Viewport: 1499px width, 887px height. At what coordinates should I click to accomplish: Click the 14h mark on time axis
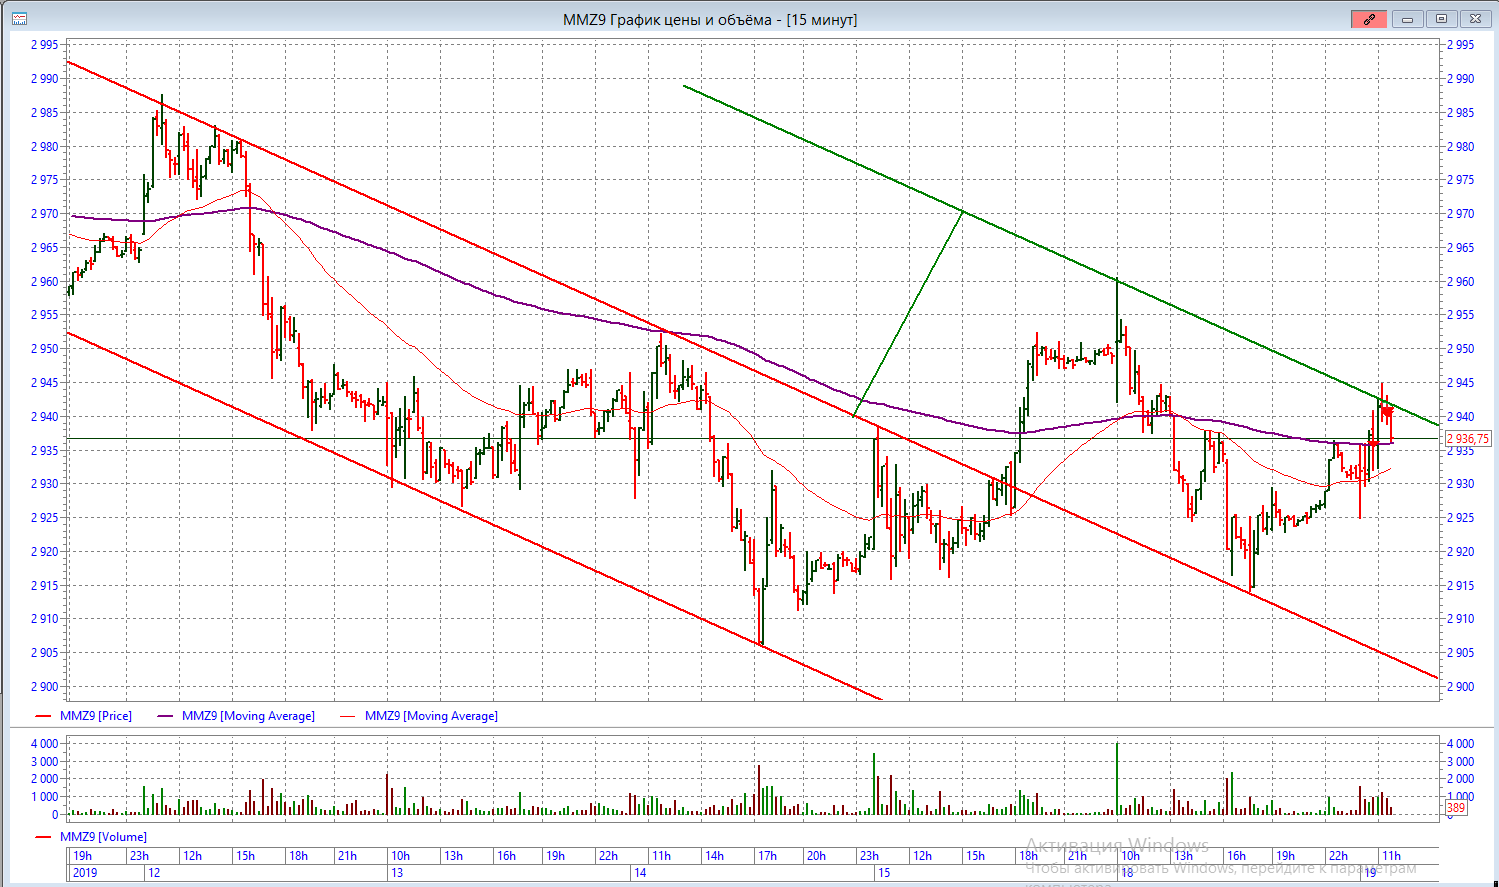point(714,856)
